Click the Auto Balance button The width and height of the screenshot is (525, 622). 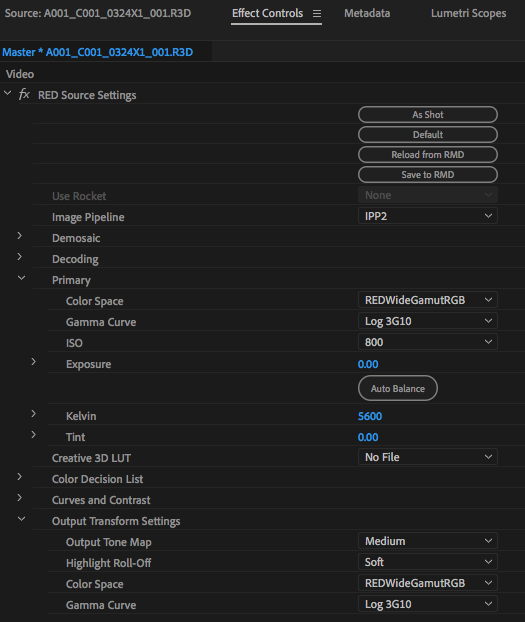[398, 388]
